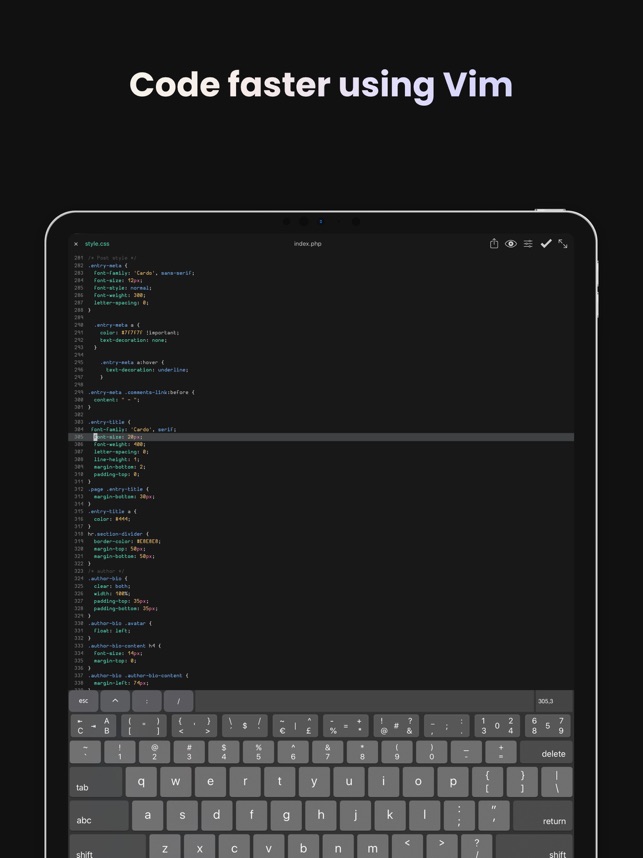This screenshot has height=858, width=643.
Task: Focus the Vim command input bar
Action: [364, 701]
